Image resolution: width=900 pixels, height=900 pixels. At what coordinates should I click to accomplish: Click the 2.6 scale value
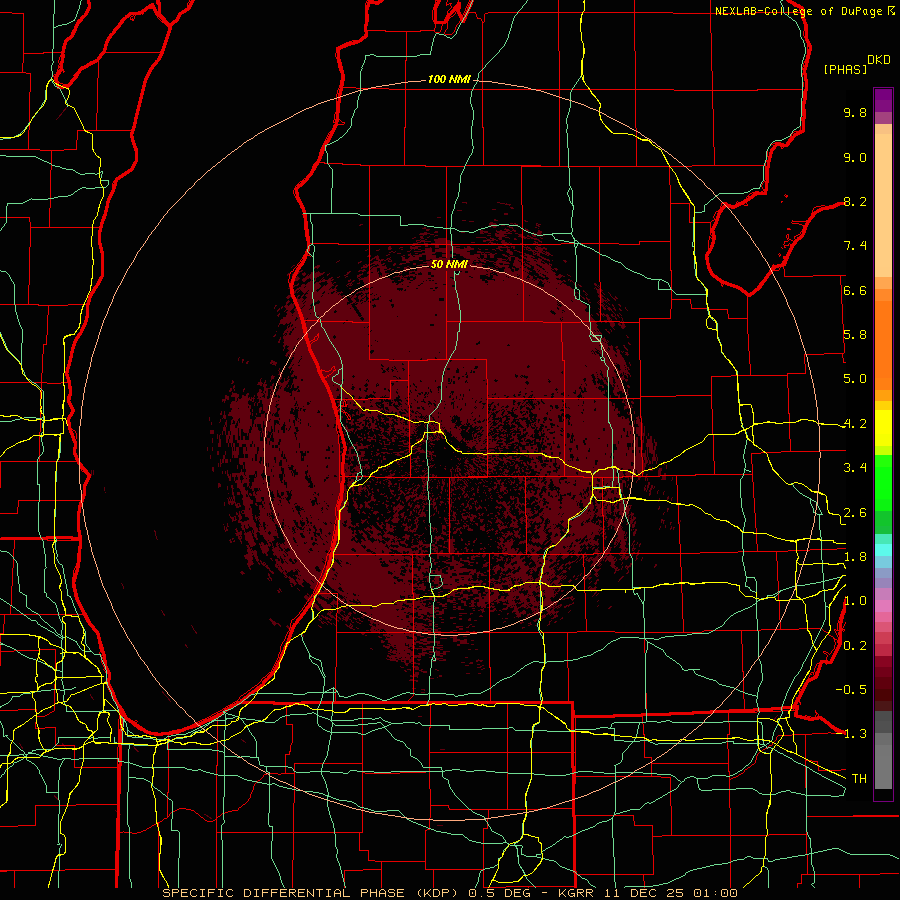tap(855, 513)
